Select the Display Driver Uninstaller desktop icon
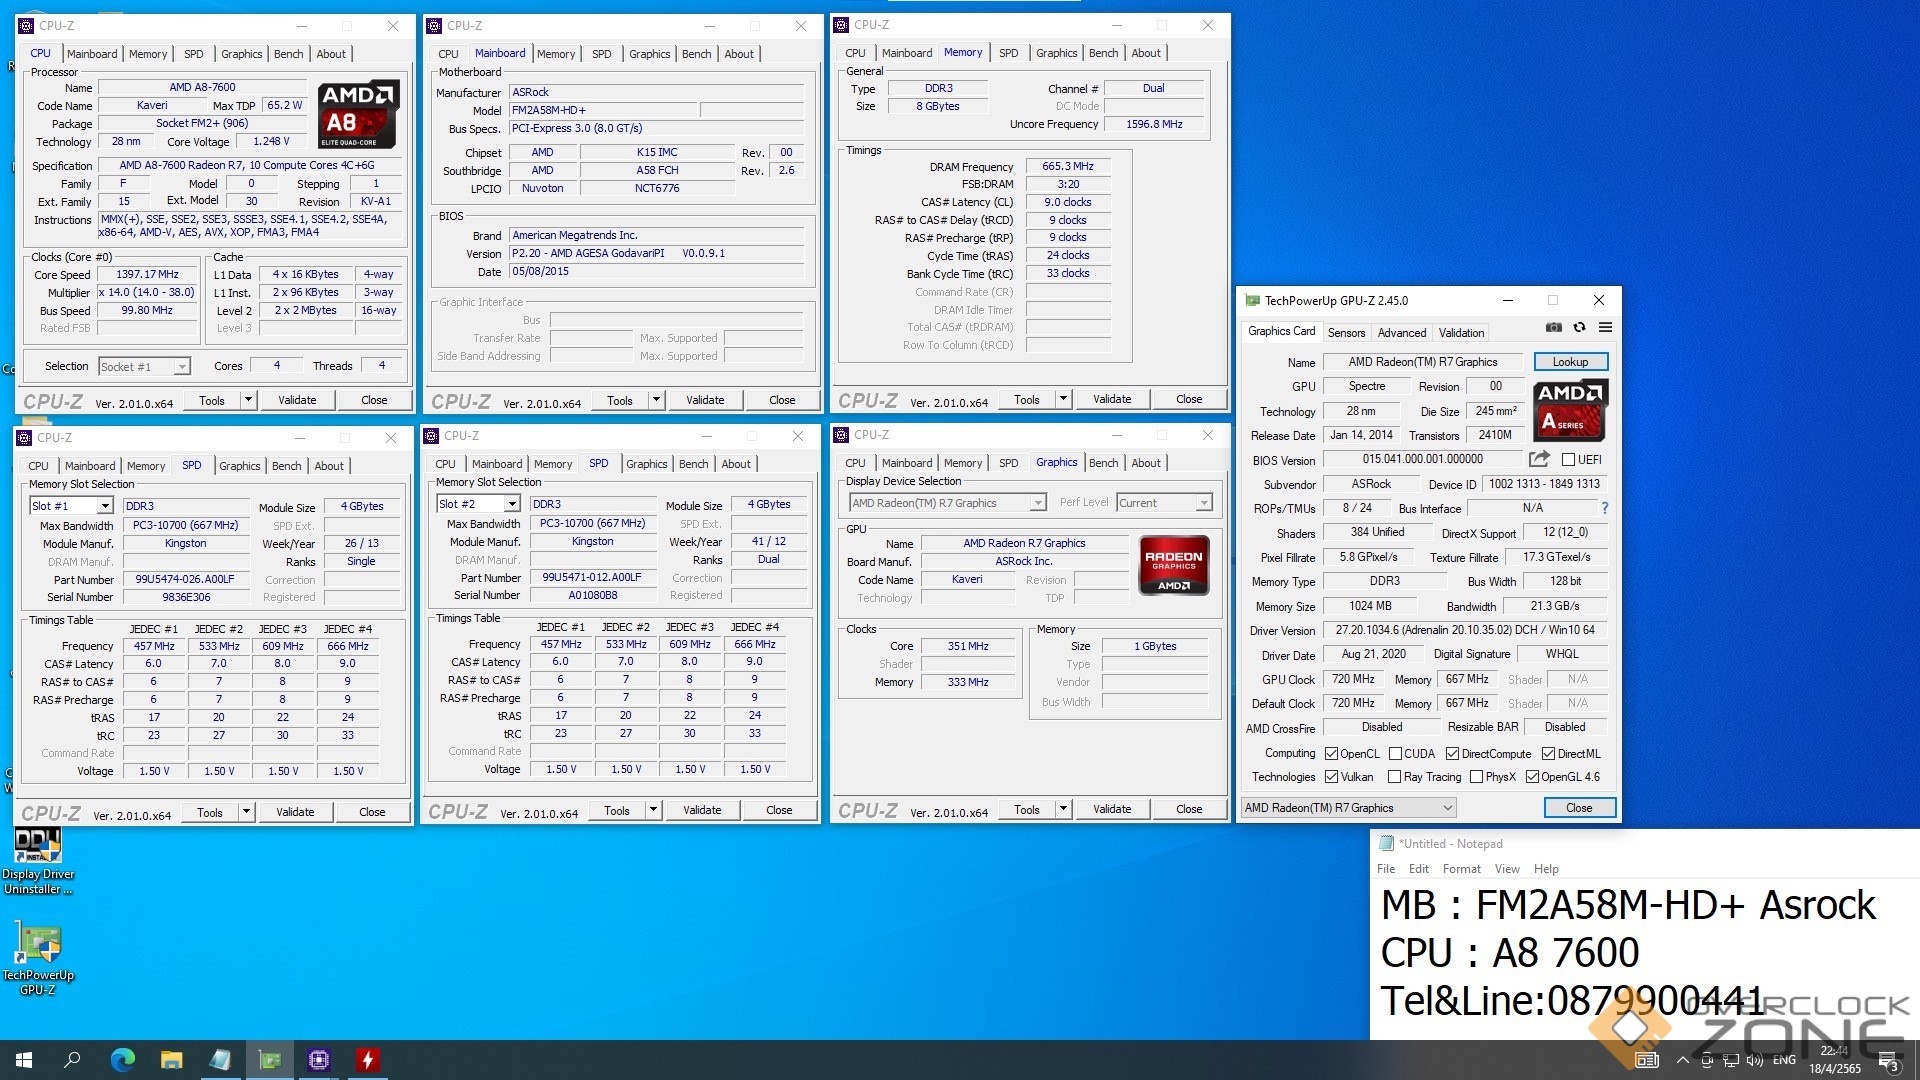This screenshot has height=1080, width=1920. [37, 862]
